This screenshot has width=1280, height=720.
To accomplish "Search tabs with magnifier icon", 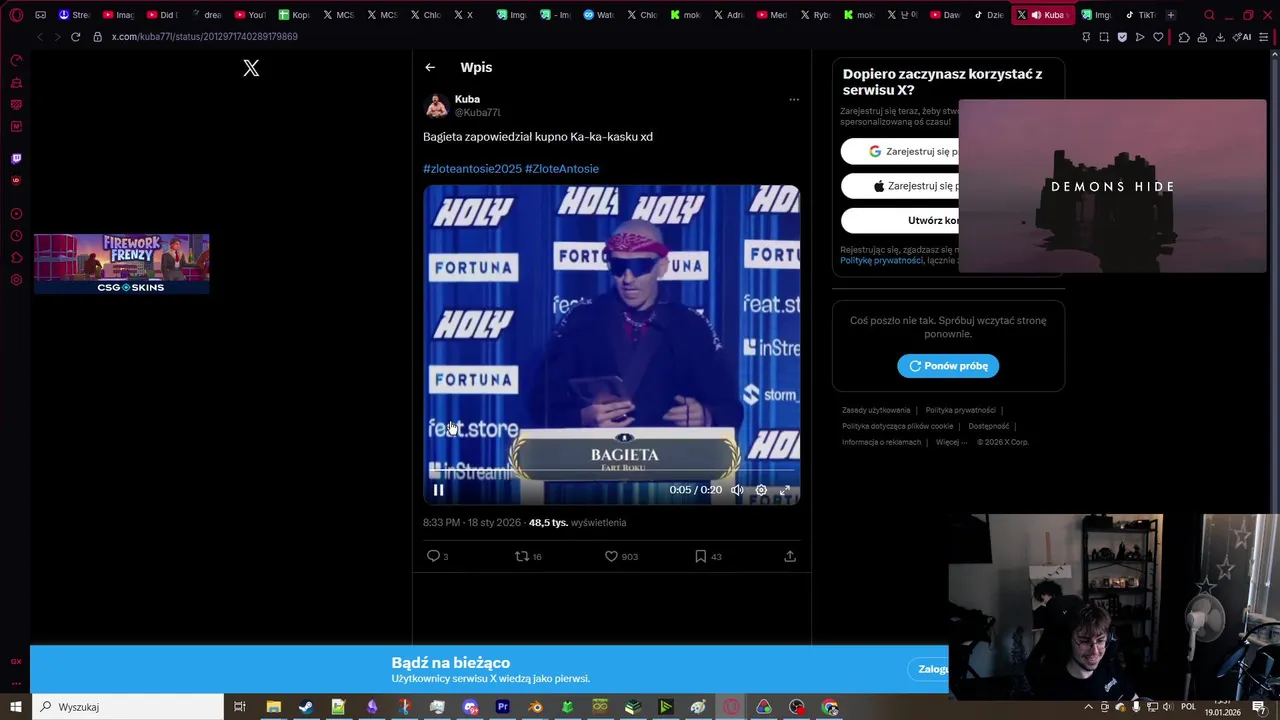I will coord(1209,15).
